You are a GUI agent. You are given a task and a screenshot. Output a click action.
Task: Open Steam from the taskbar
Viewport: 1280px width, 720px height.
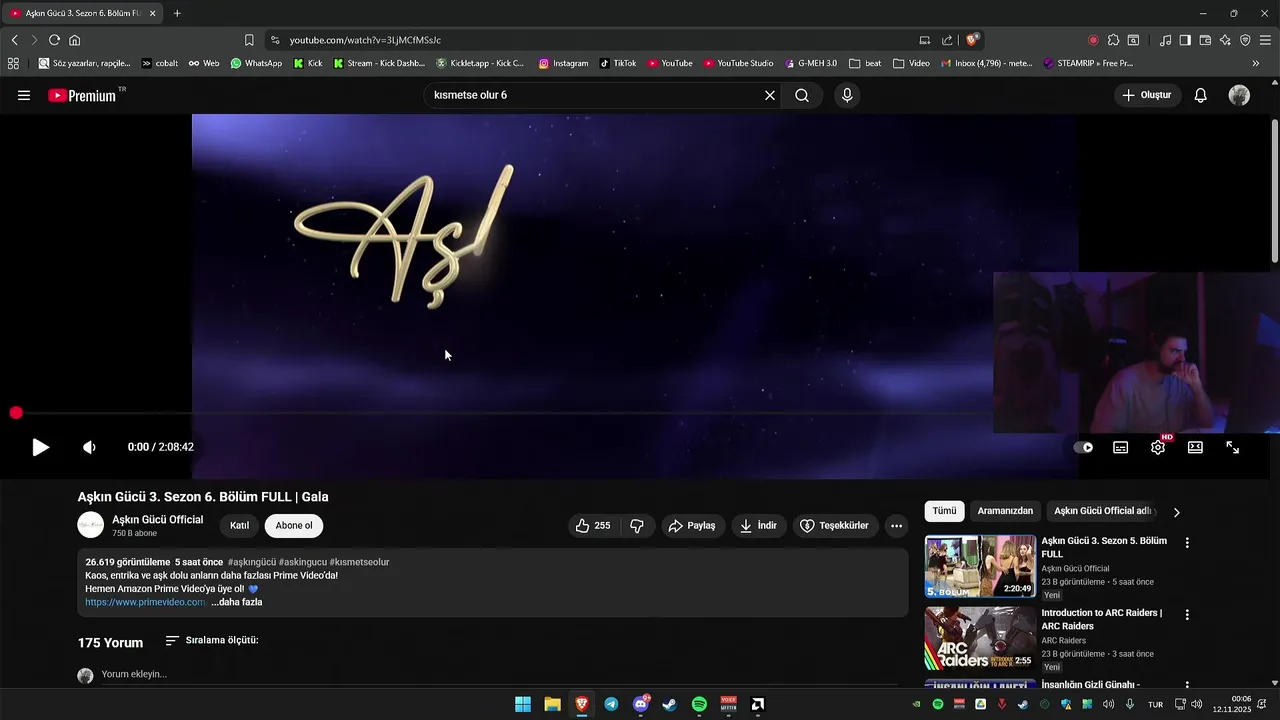click(670, 704)
